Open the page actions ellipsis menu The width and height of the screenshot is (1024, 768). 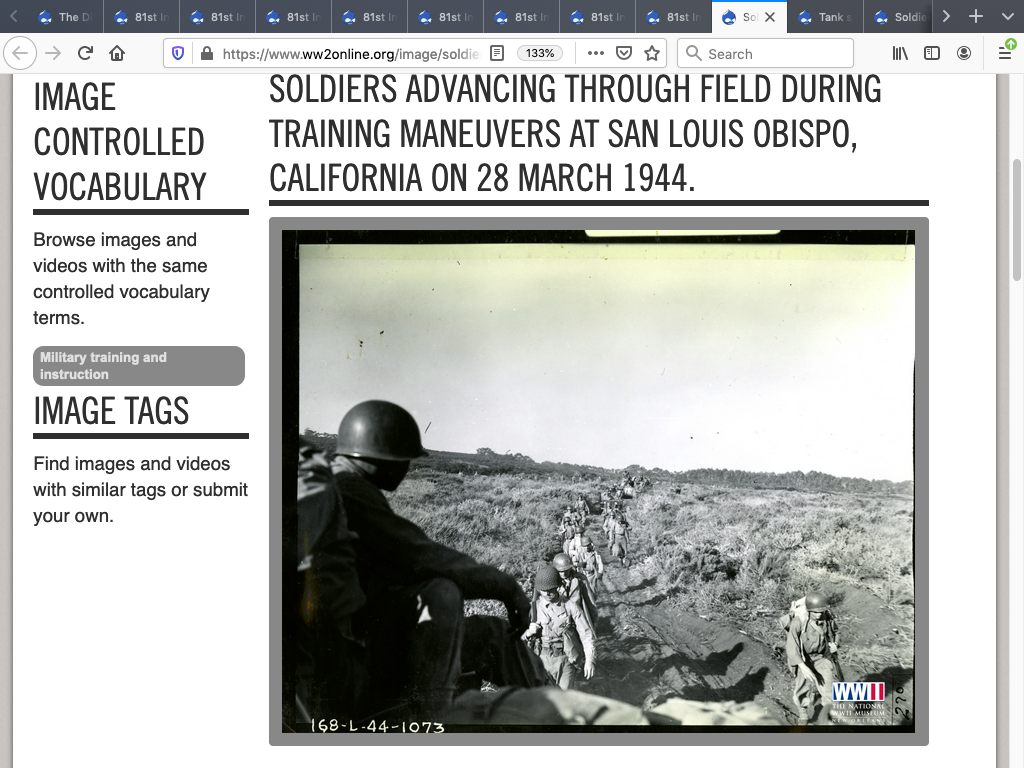(x=595, y=54)
